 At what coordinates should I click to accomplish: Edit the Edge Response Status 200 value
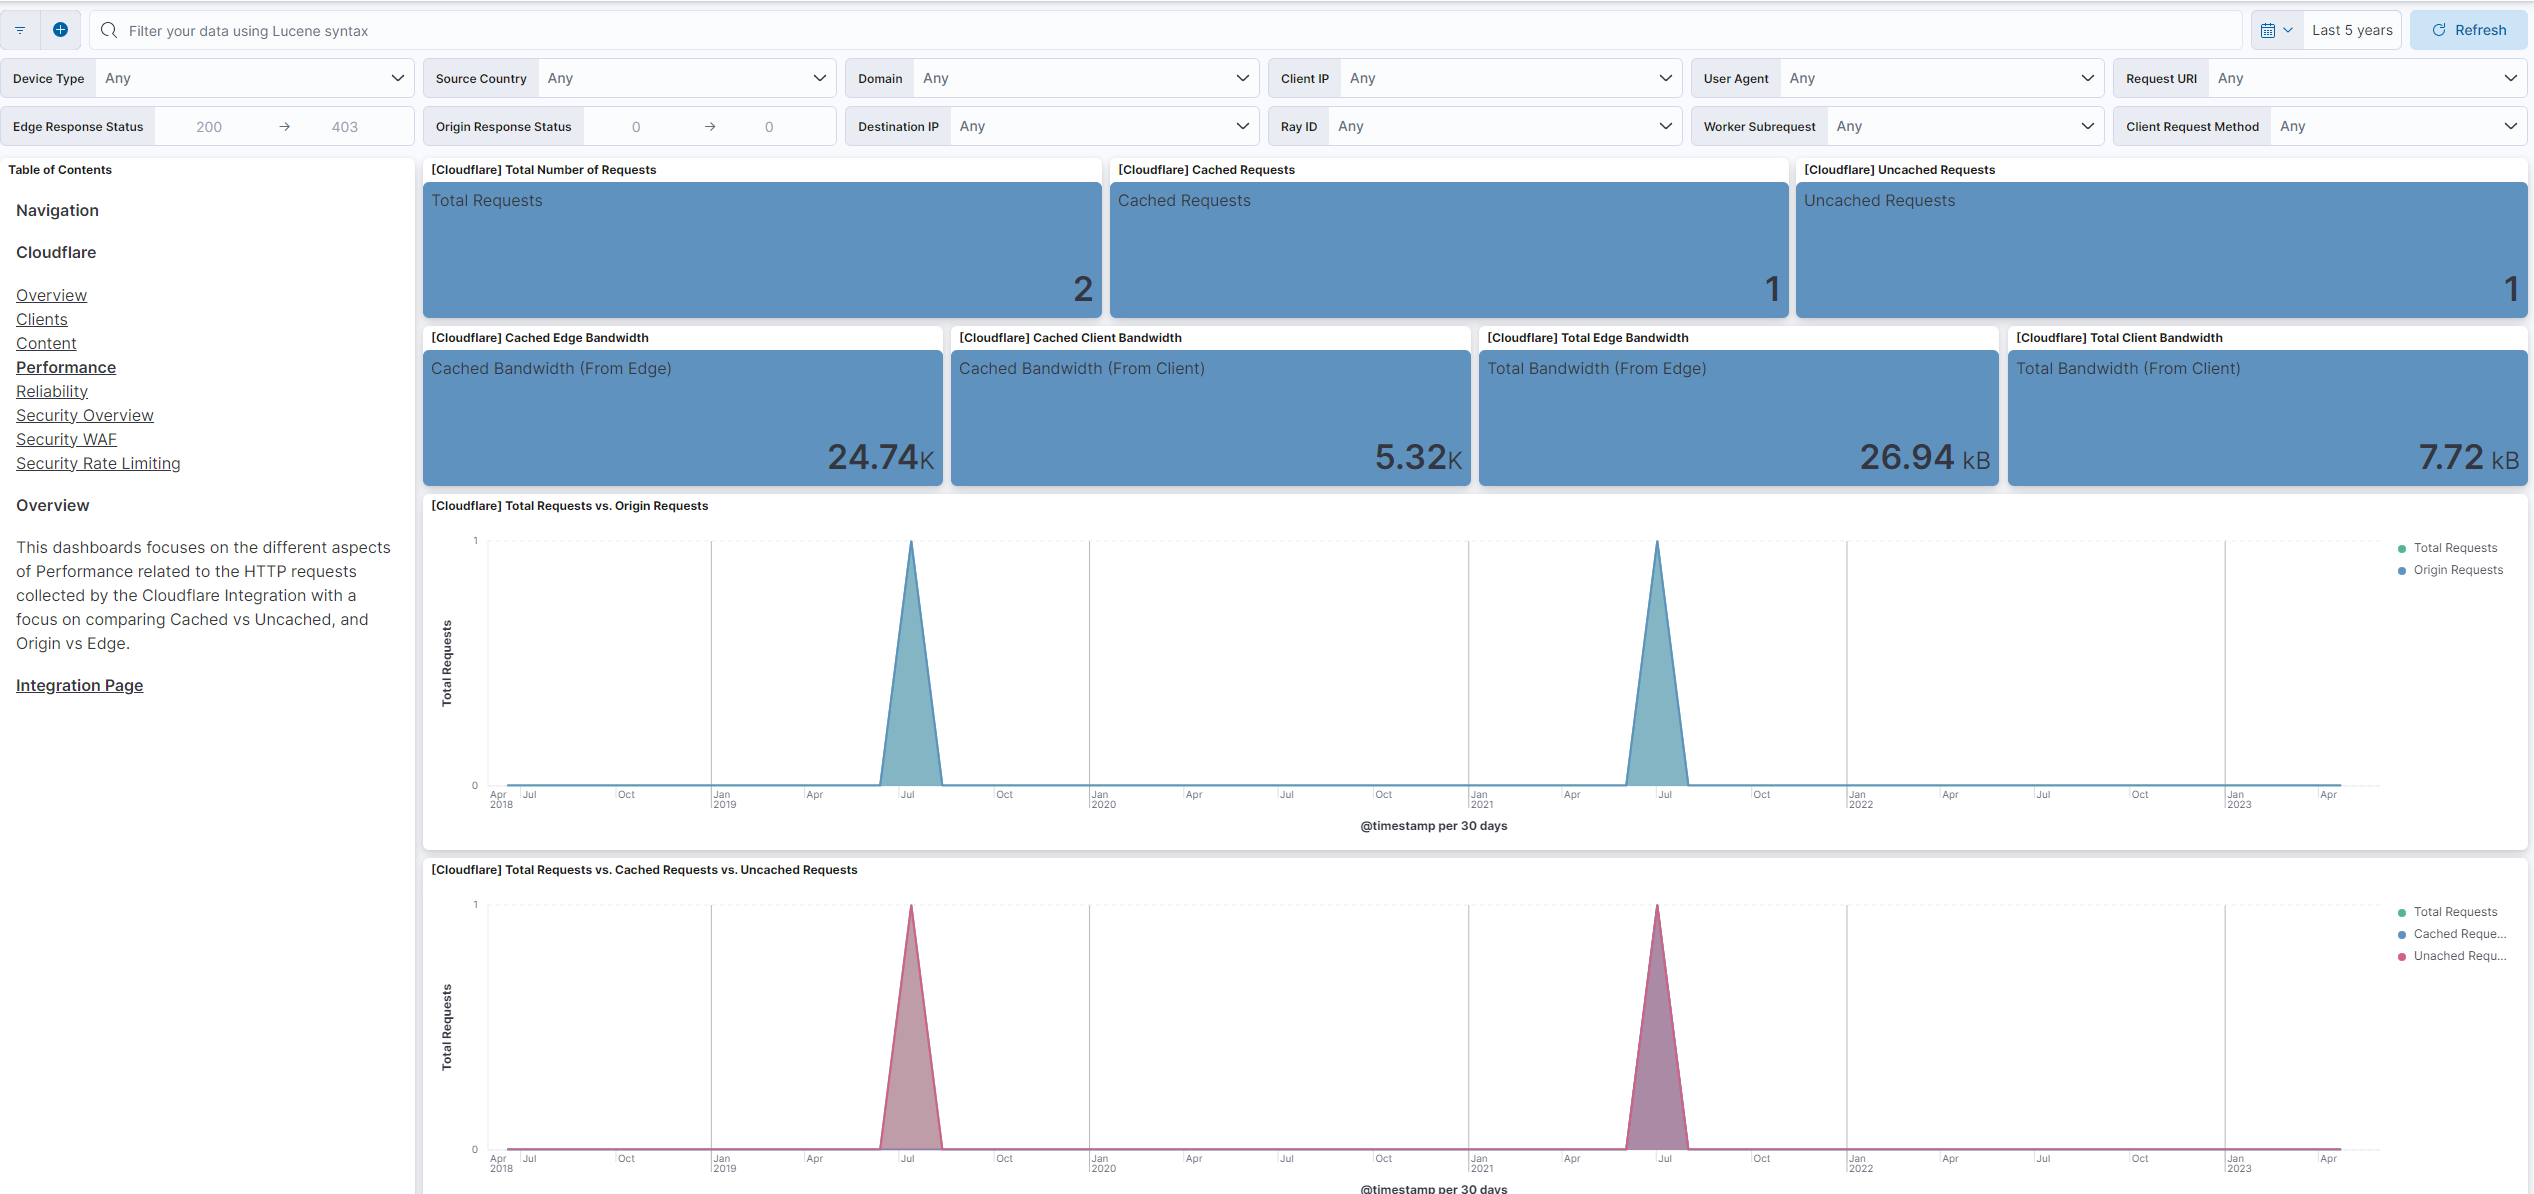tap(209, 126)
